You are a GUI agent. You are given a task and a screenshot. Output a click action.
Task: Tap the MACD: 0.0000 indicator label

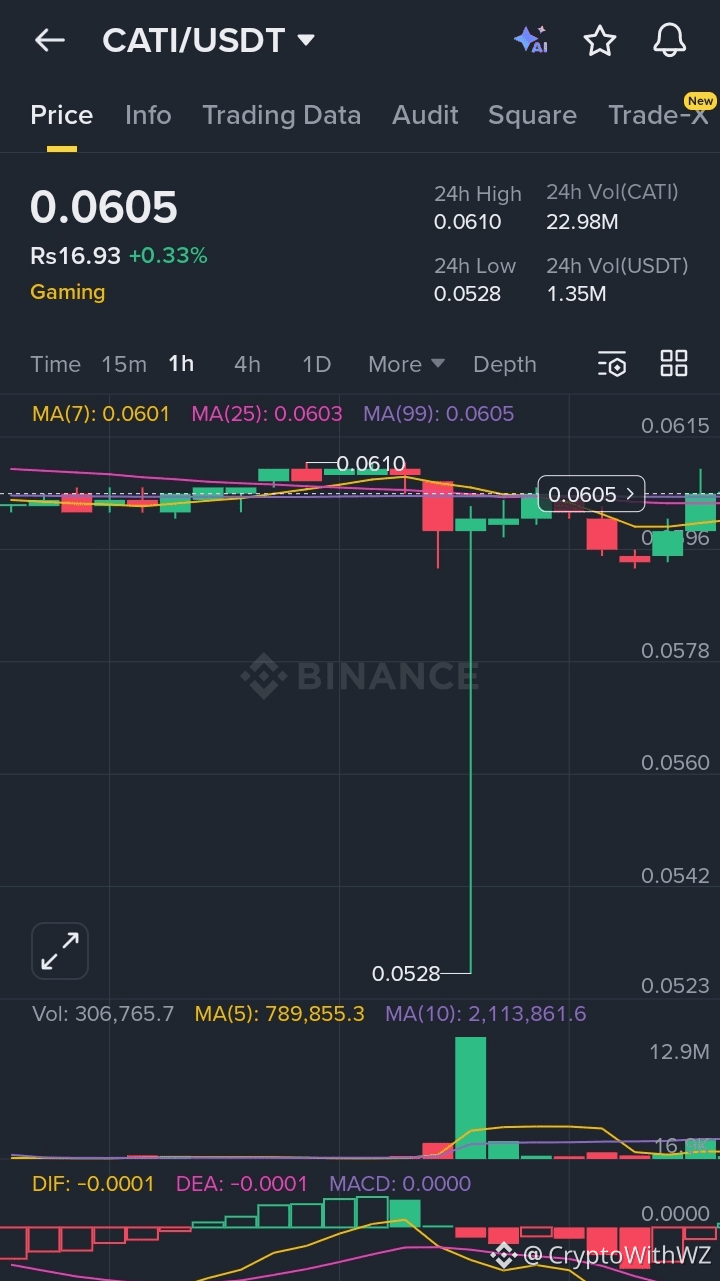400,1184
